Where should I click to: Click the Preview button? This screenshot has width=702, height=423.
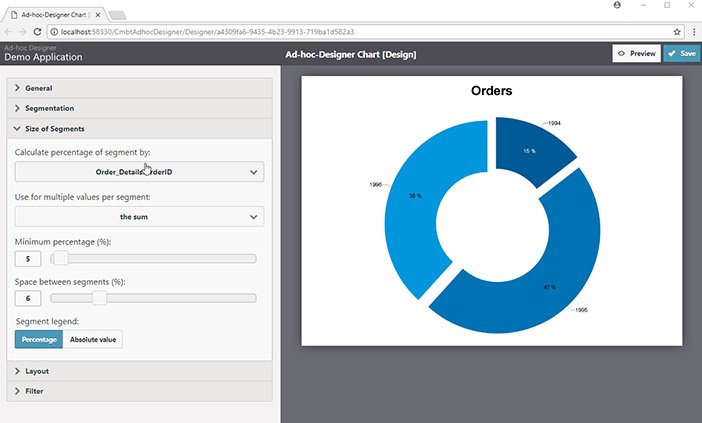click(x=636, y=54)
